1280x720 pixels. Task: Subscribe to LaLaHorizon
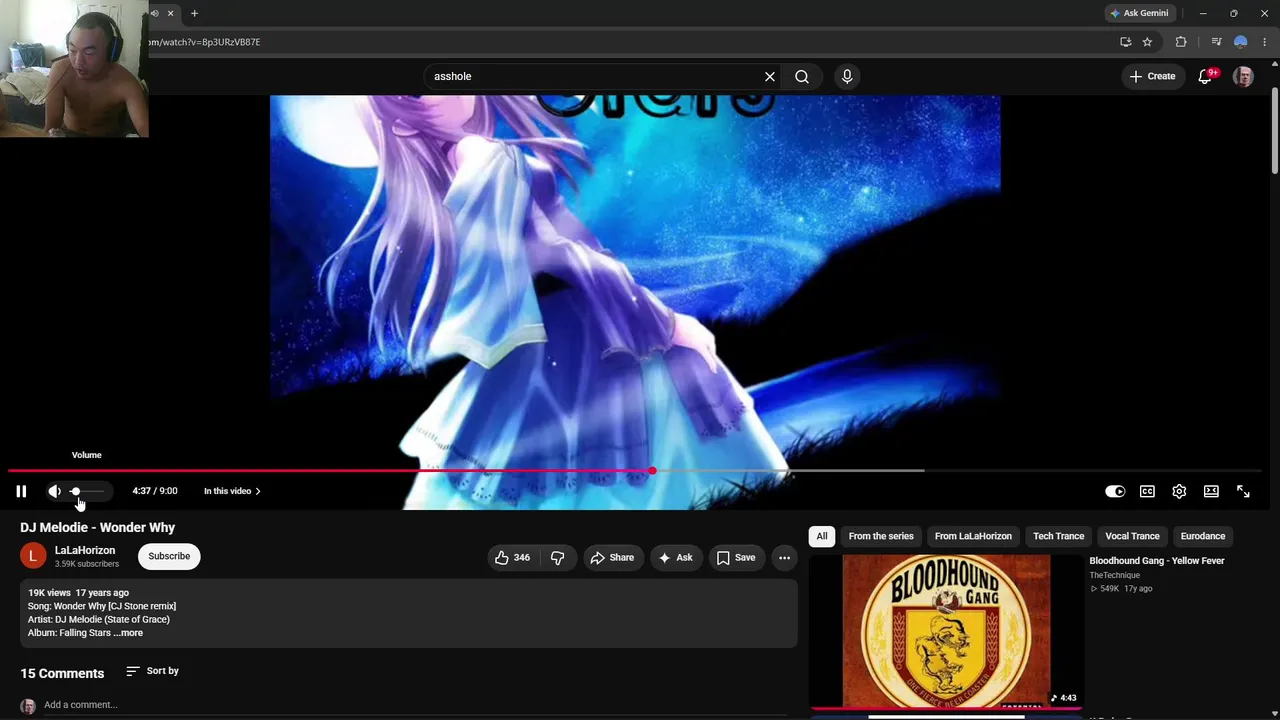click(x=169, y=556)
